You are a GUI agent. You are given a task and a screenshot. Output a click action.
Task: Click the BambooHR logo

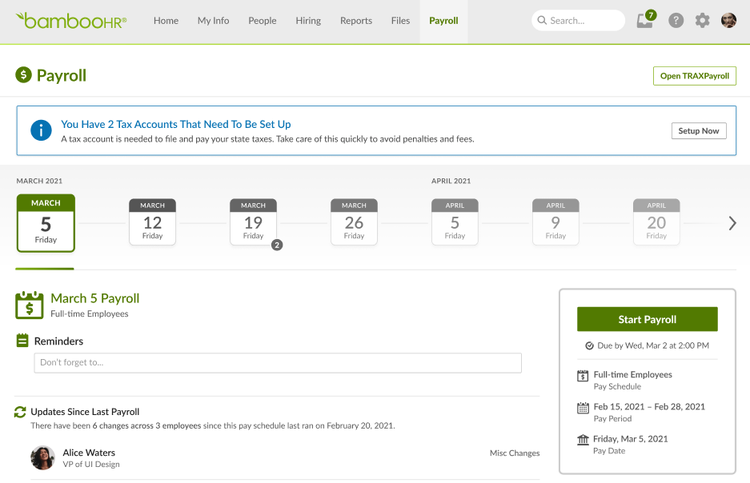pyautogui.click(x=71, y=21)
